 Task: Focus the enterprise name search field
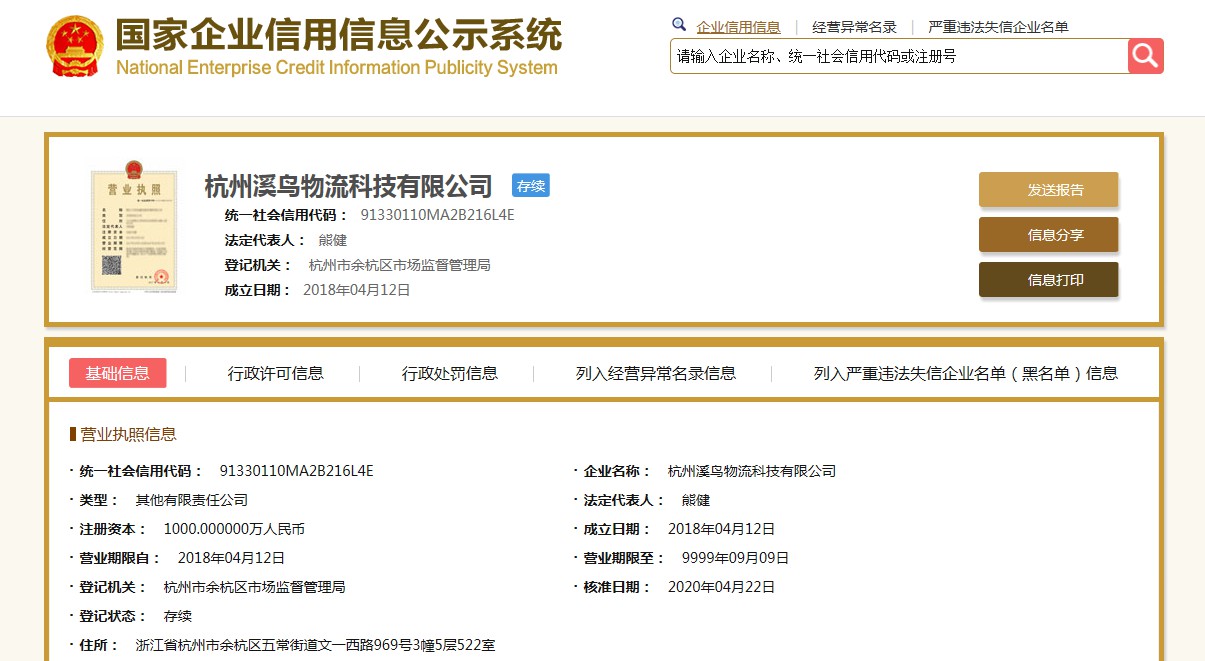pos(899,56)
